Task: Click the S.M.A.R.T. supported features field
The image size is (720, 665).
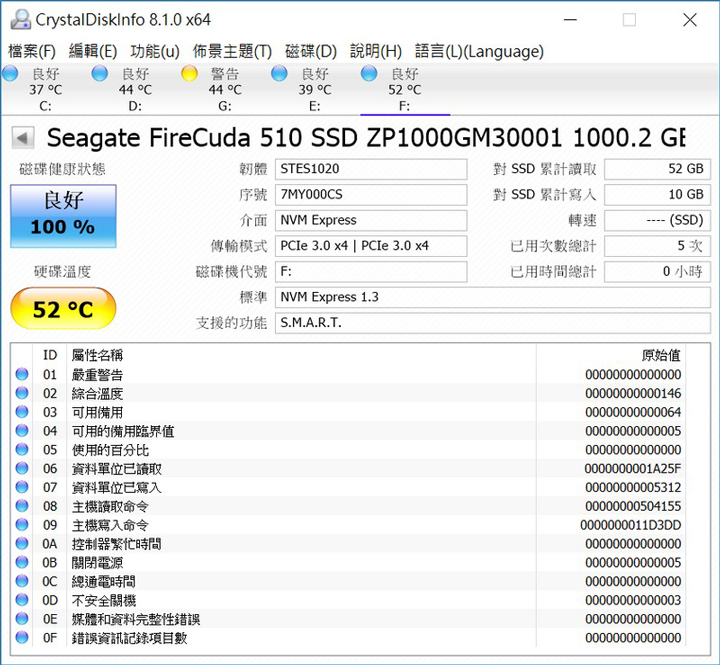Action: (493, 323)
